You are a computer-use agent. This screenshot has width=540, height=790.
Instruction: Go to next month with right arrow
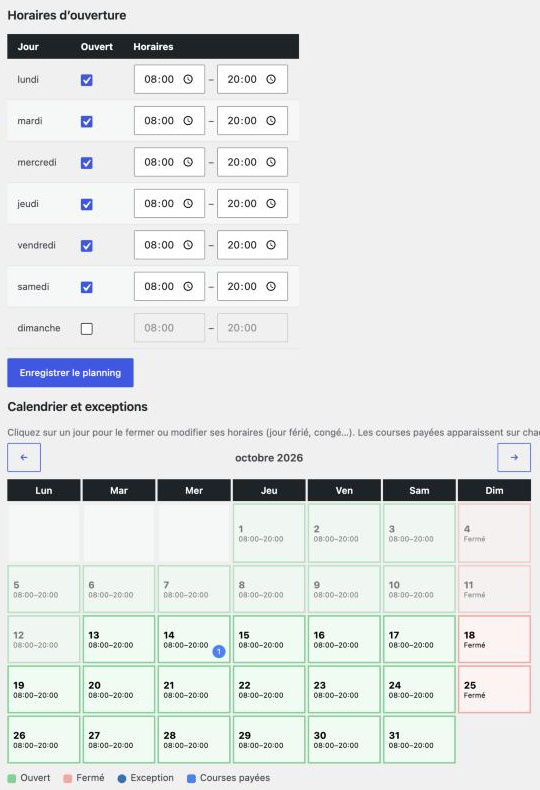[x=514, y=457]
